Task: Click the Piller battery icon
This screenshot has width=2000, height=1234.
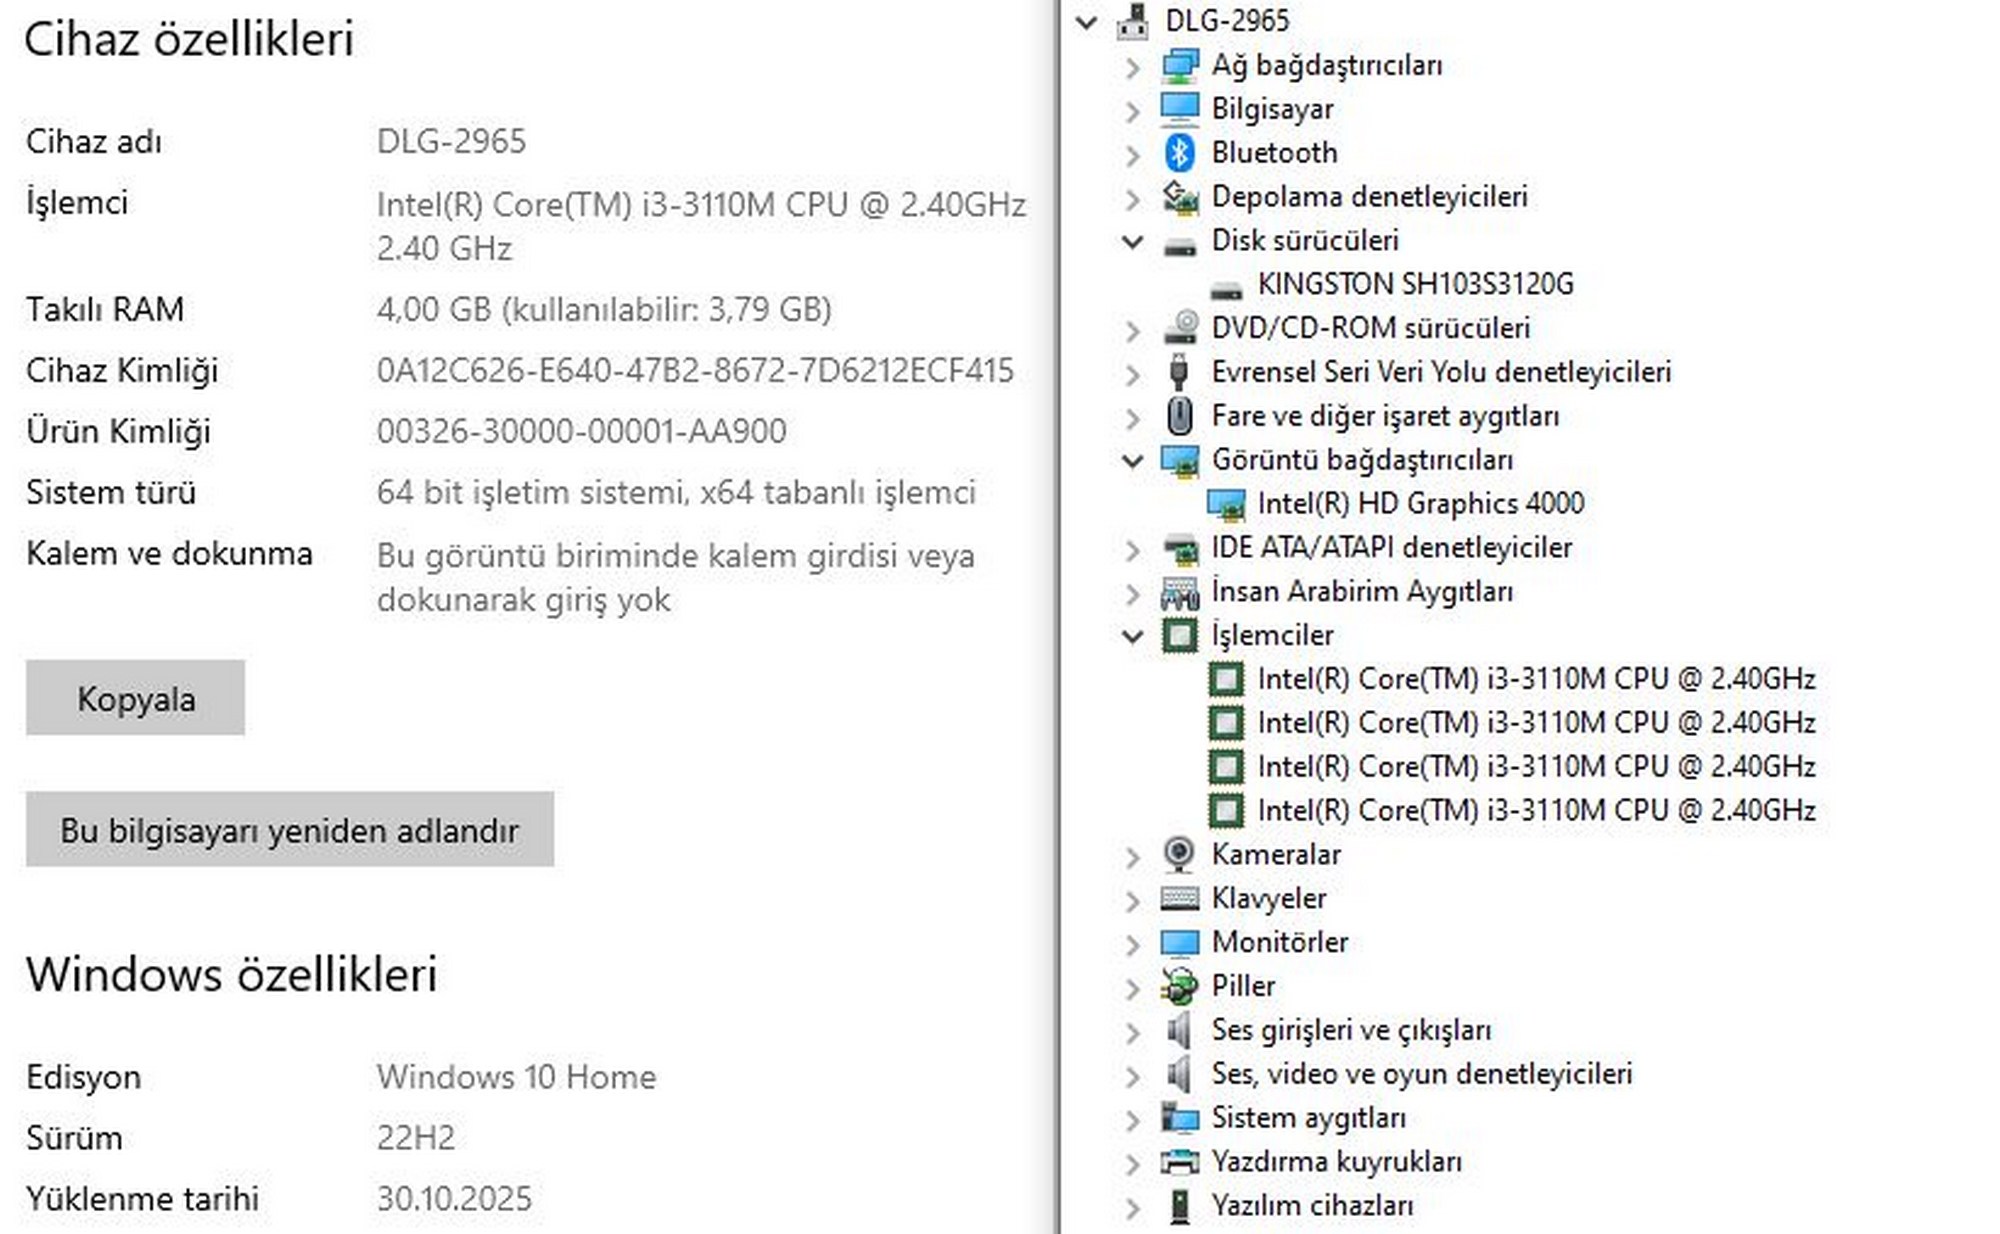Action: 1180,986
